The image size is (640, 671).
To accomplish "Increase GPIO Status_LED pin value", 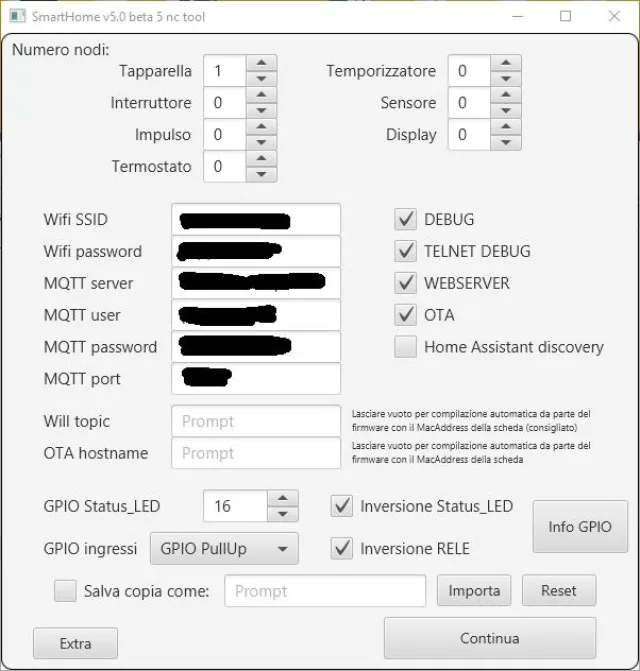I will (x=282, y=498).
